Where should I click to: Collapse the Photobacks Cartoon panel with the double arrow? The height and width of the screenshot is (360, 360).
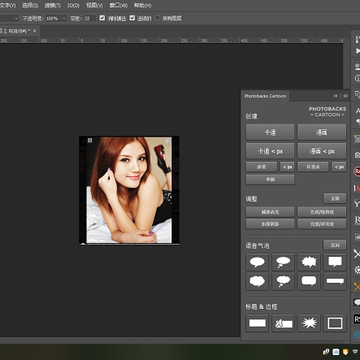coord(336,96)
